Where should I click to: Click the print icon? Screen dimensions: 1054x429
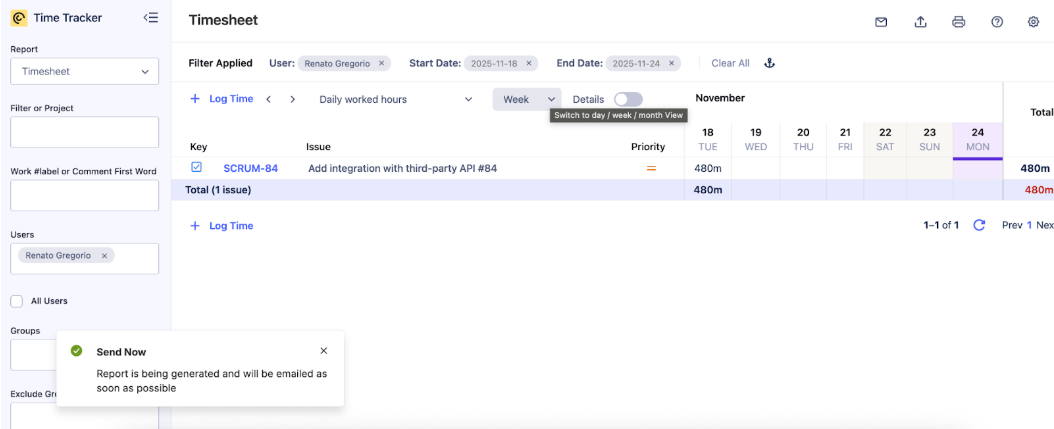point(959,22)
